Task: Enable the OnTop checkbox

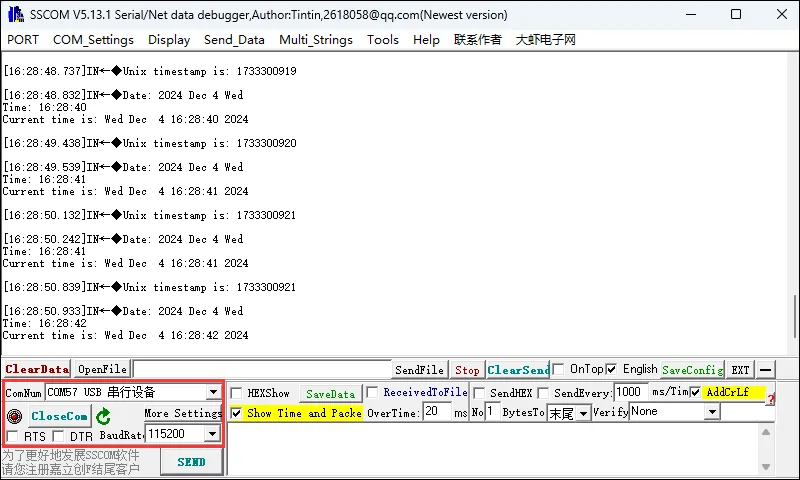Action: [x=559, y=369]
